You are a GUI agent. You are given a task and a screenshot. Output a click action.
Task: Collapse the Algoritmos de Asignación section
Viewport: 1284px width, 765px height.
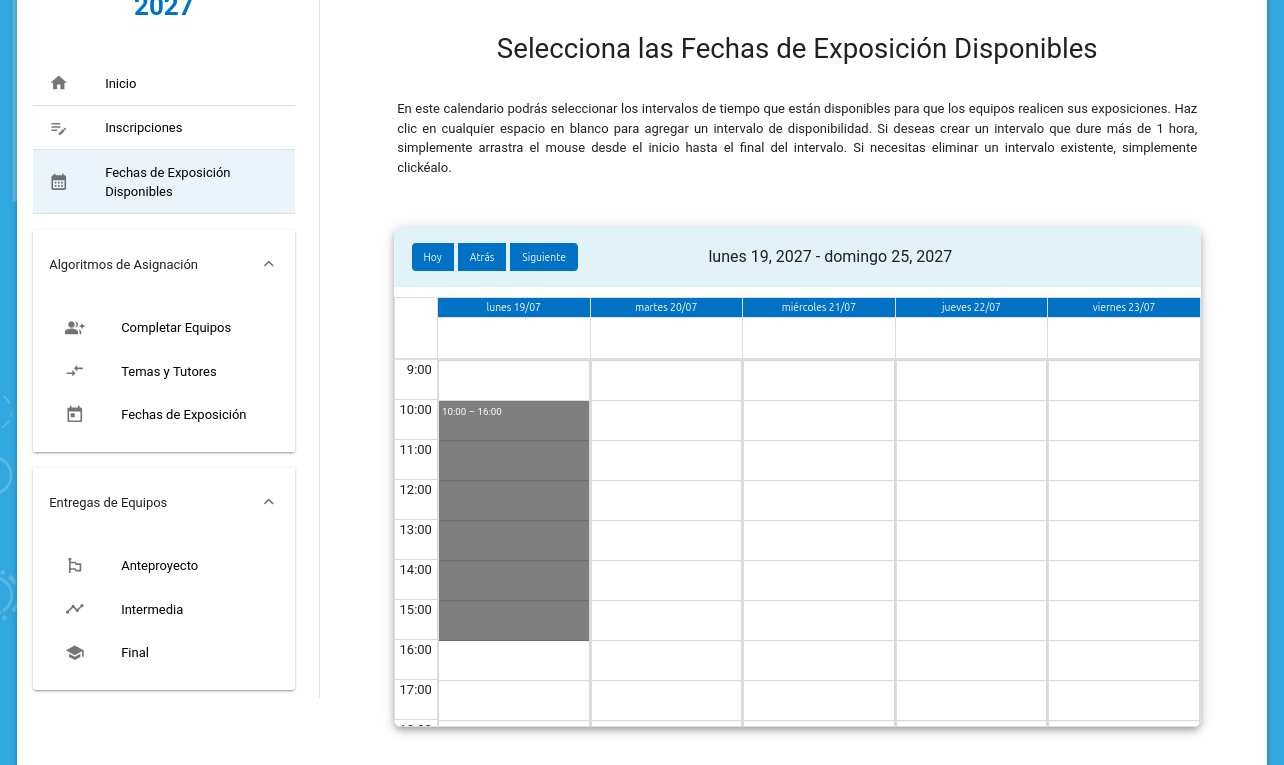tap(268, 264)
